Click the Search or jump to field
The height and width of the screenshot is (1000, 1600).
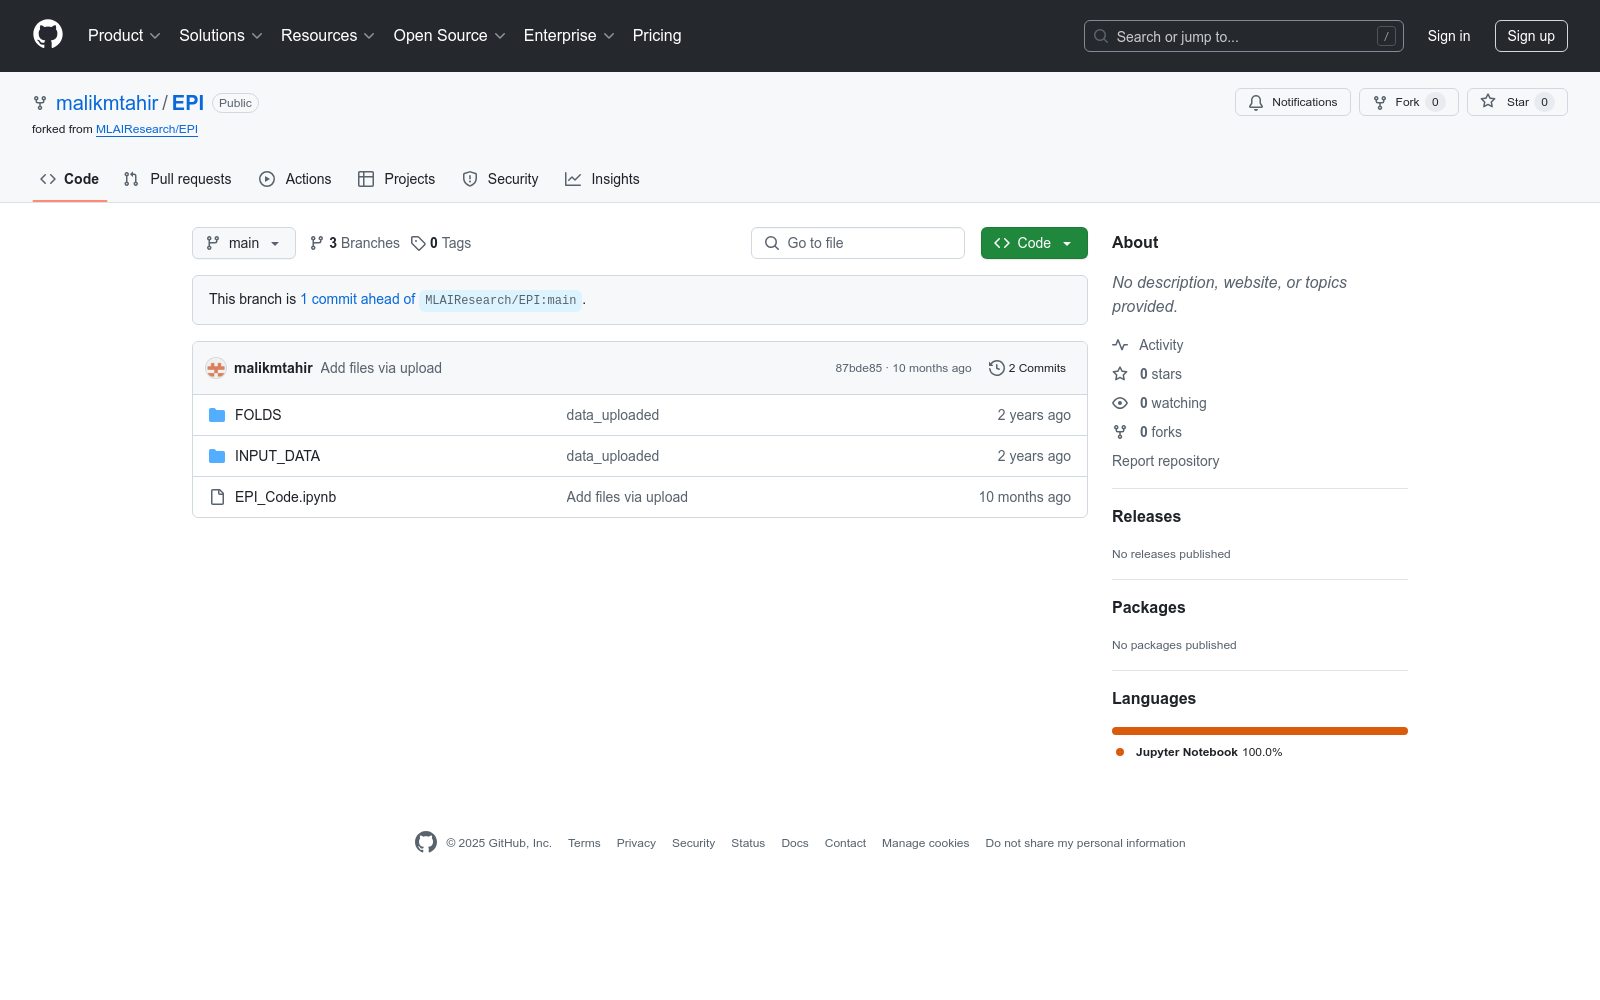(1244, 36)
